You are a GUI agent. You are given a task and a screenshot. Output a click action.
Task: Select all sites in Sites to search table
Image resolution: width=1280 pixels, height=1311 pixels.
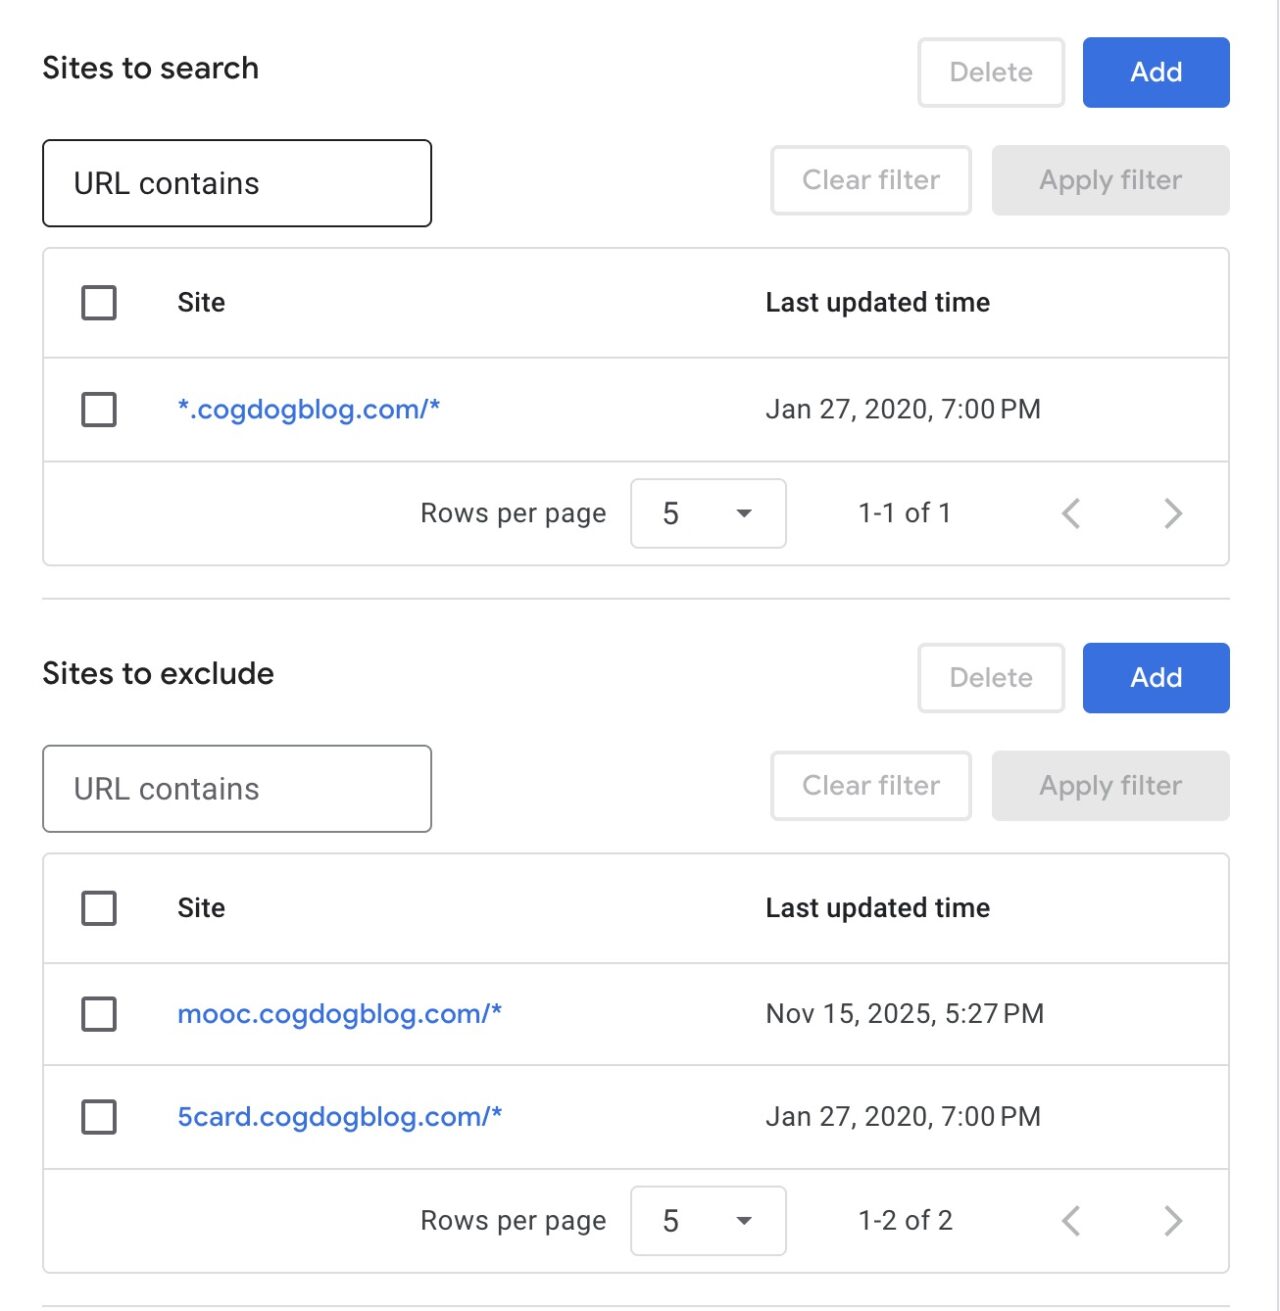coord(99,303)
